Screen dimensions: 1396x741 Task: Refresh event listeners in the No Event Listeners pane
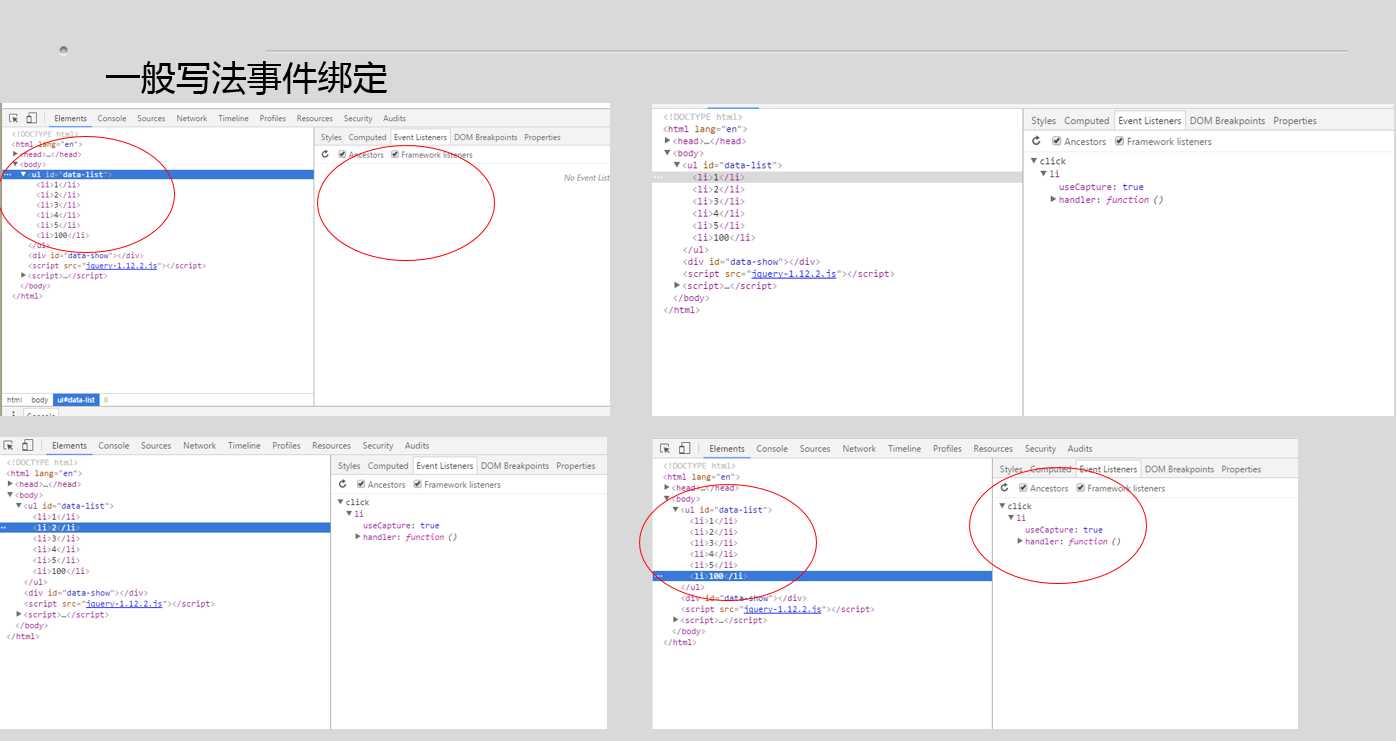pos(326,155)
